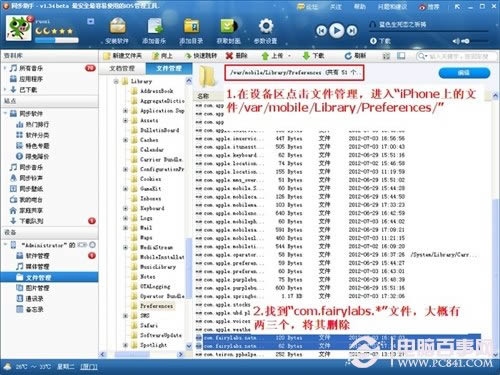Open the 论坛 forum menu
Screen dimensions: 500x375
pyautogui.click(x=308, y=7)
